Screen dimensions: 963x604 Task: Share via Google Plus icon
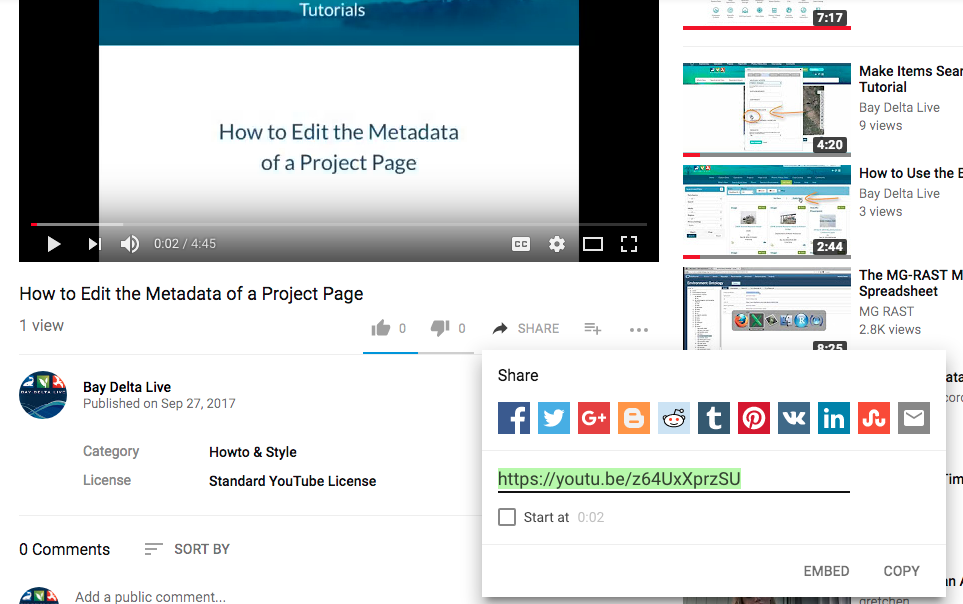coord(594,418)
